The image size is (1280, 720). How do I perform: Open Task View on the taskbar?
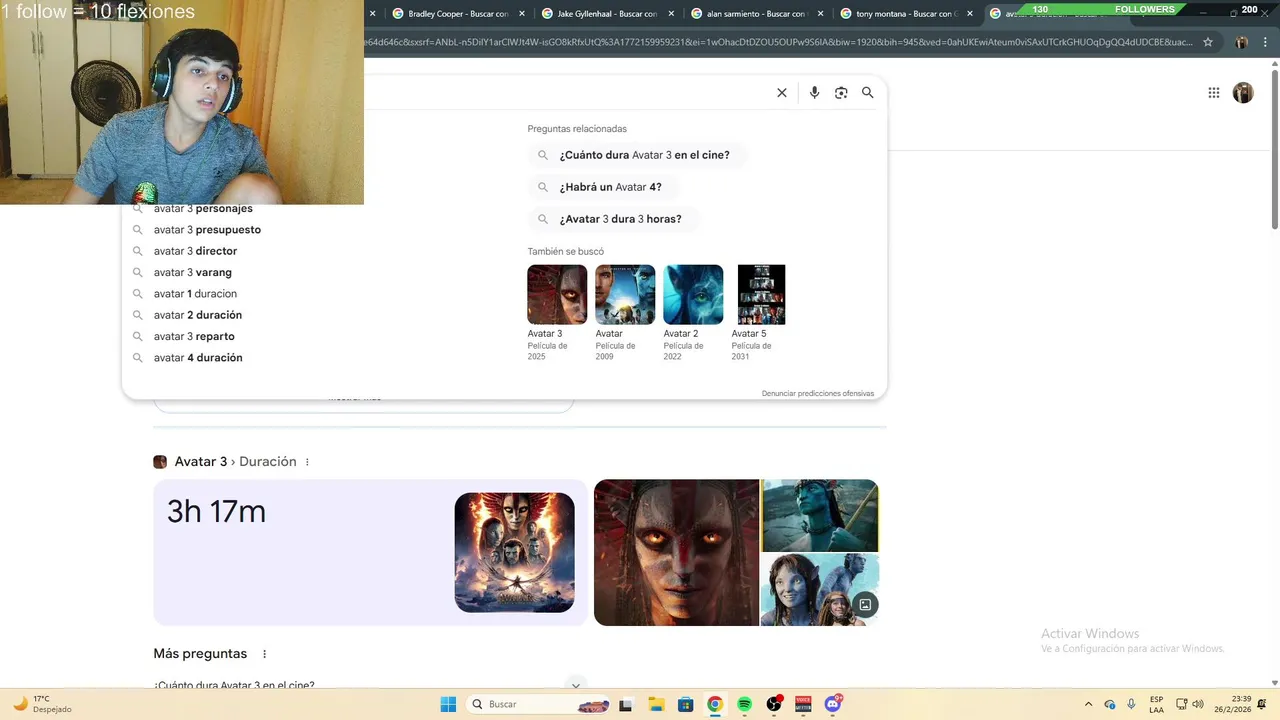(626, 704)
